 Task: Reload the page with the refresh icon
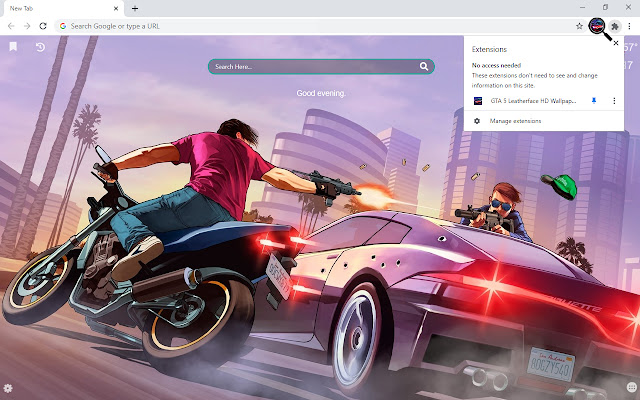[43, 26]
